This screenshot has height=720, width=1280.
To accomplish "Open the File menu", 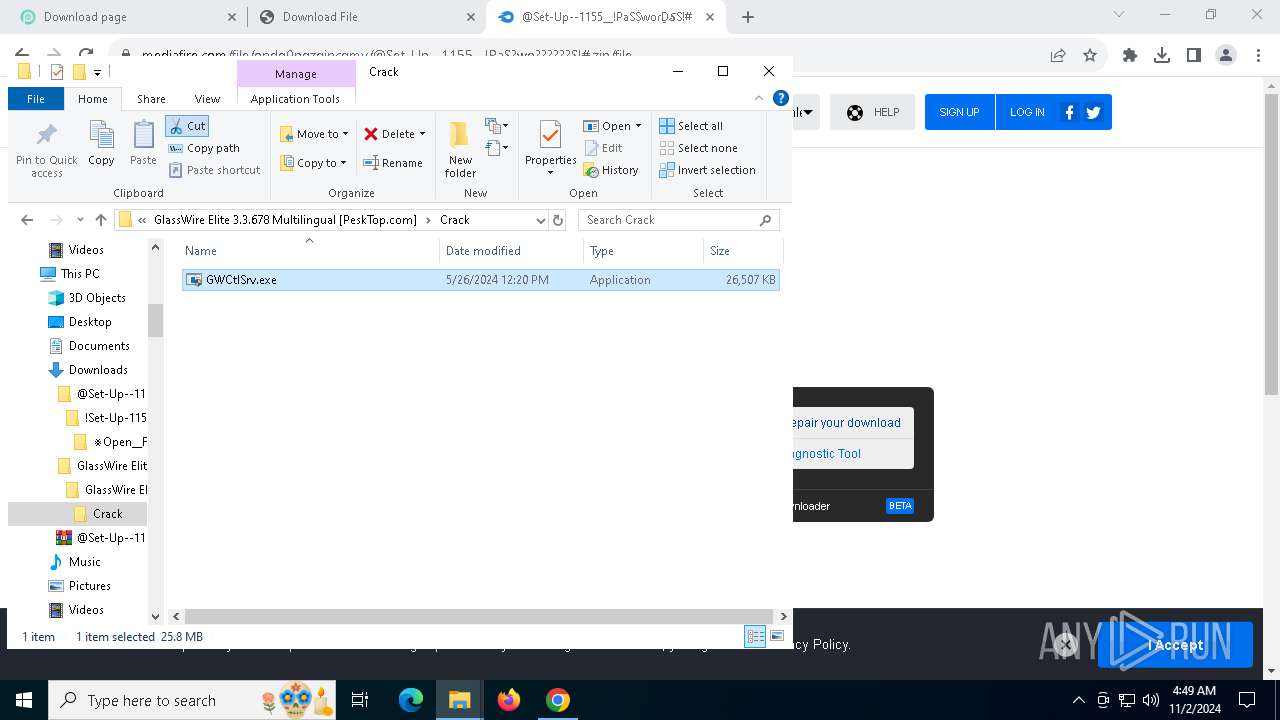I will (35, 99).
